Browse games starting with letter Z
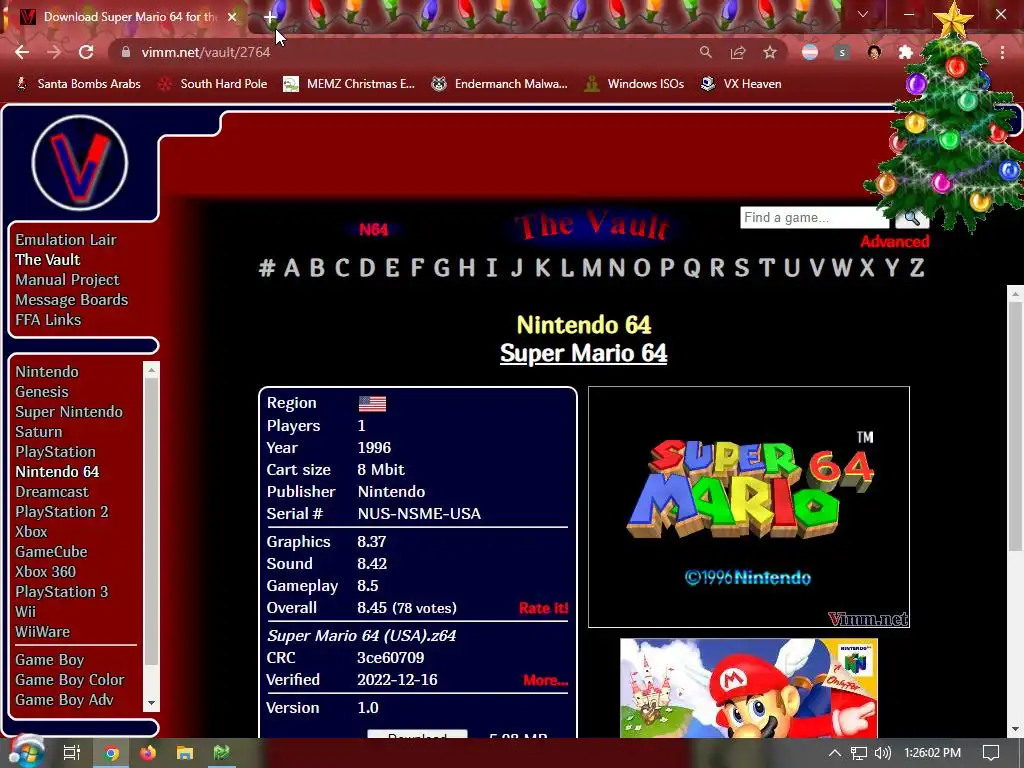Viewport: 1024px width, 768px height. click(917, 268)
